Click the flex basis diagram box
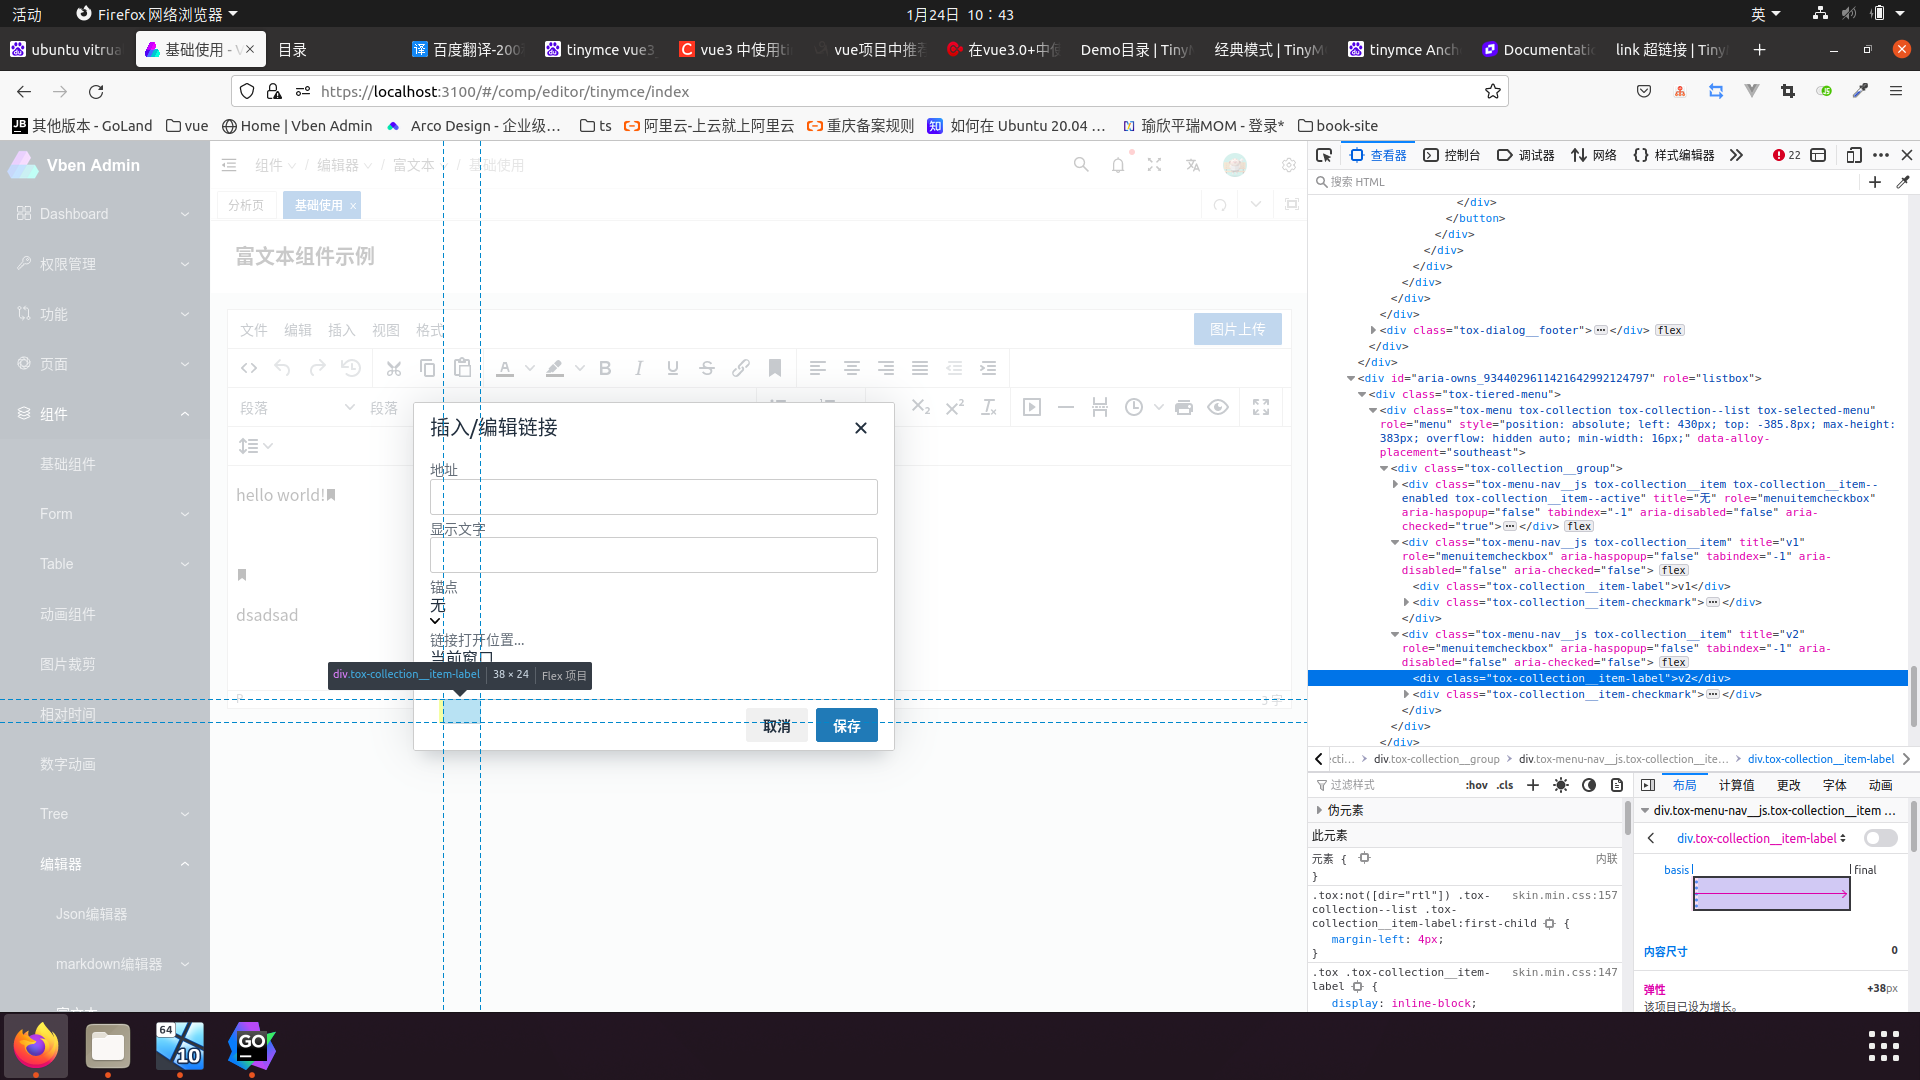1920x1080 pixels. point(1771,893)
